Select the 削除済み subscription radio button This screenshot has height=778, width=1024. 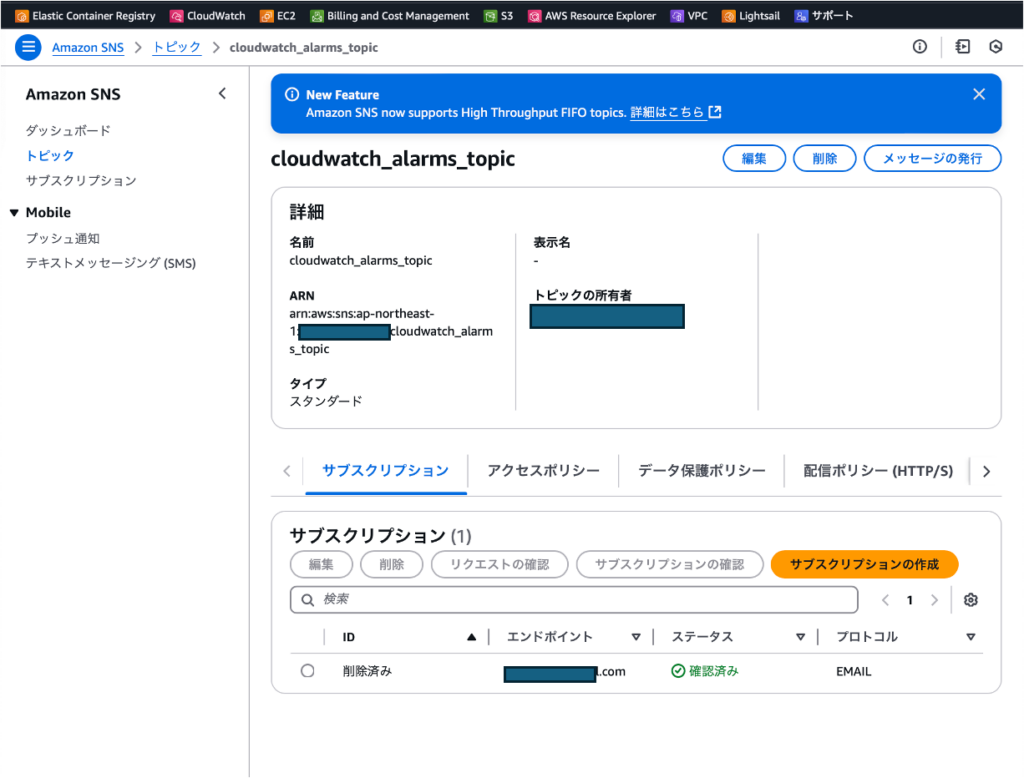(x=308, y=671)
